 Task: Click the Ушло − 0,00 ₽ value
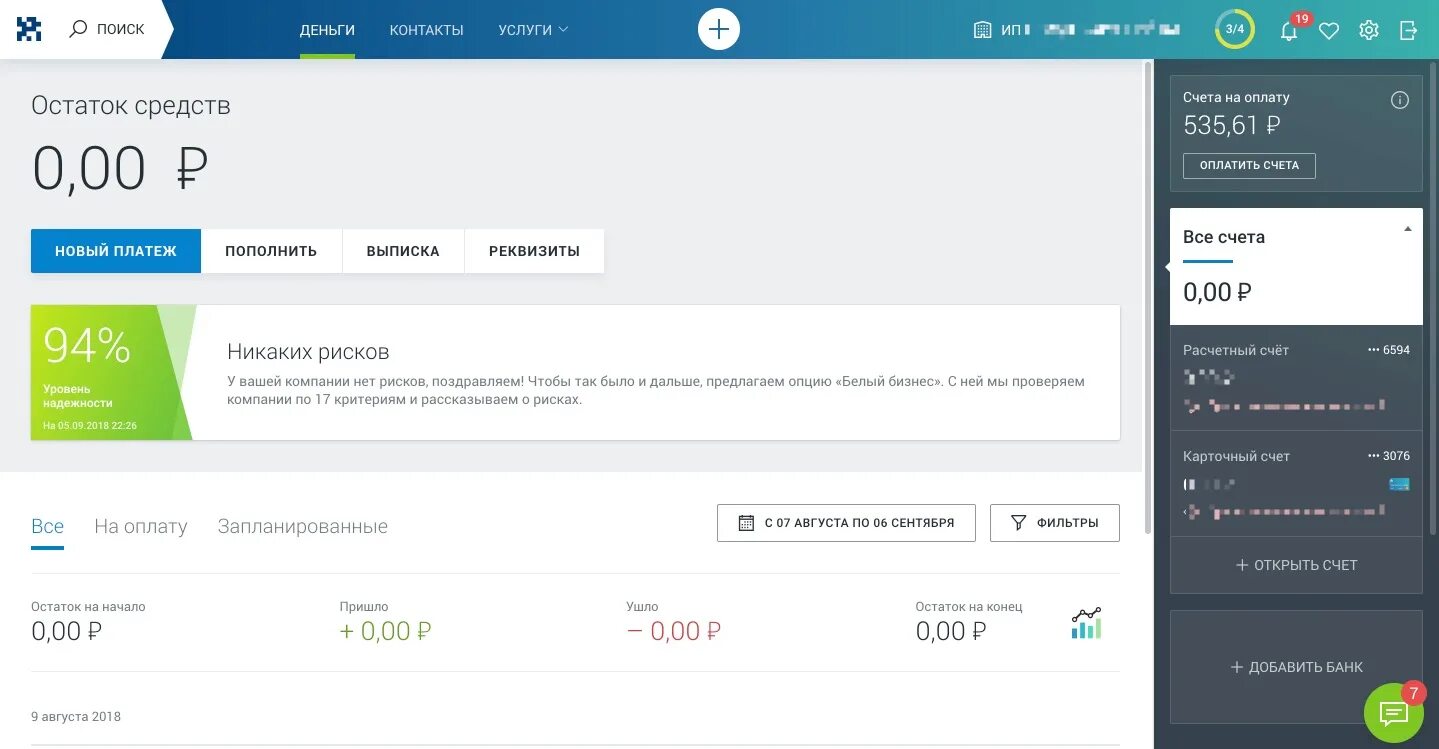674,631
